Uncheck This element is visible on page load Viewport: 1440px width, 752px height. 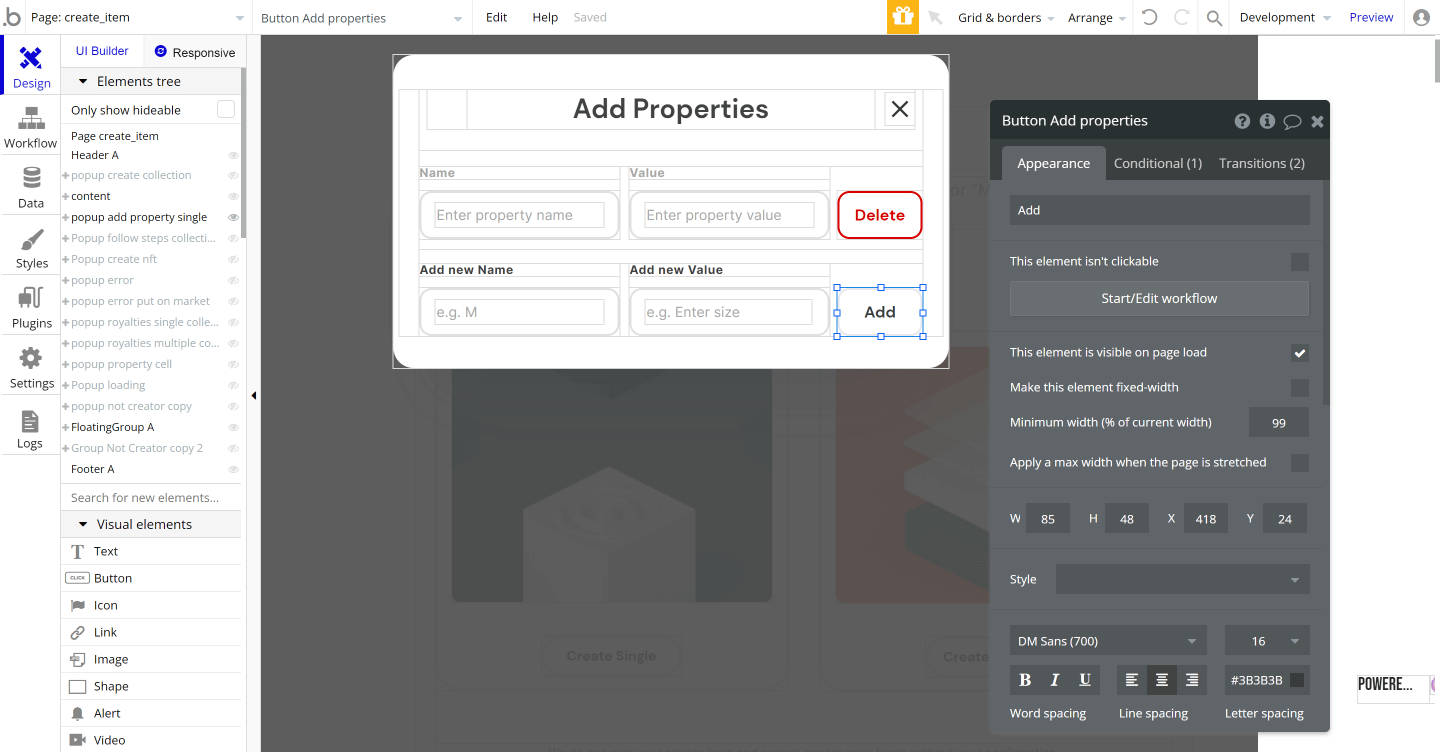1300,352
